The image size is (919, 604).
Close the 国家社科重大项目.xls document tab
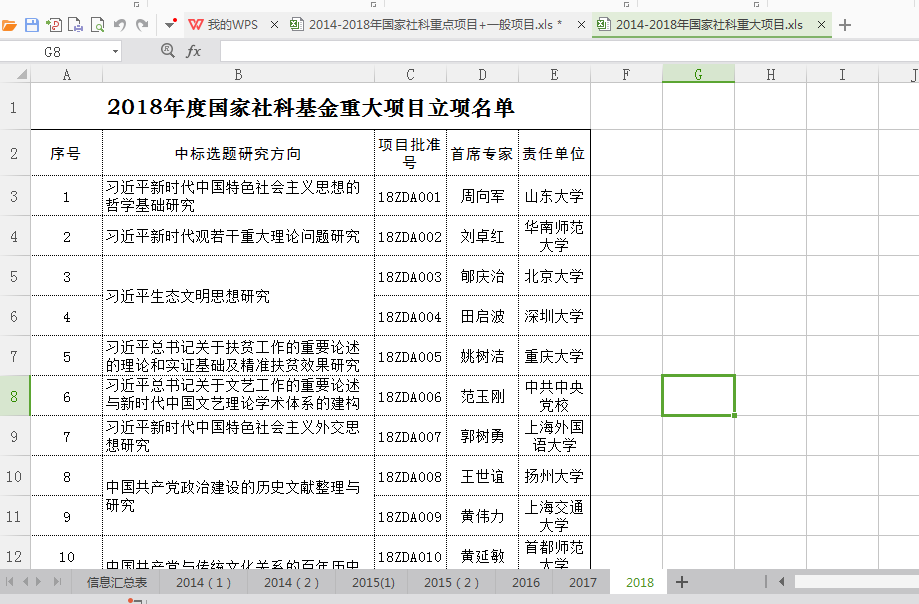821,25
